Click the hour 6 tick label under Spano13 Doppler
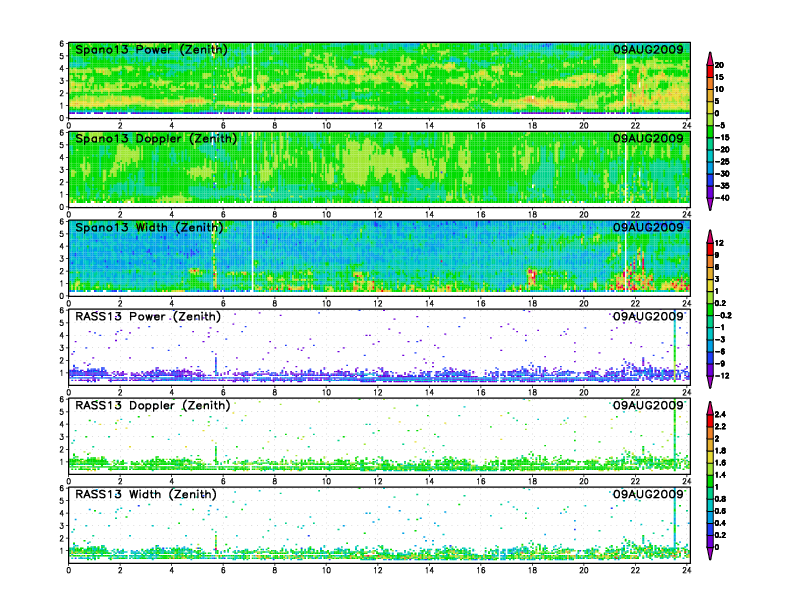Screen dimensions: 792x612 point(223,215)
